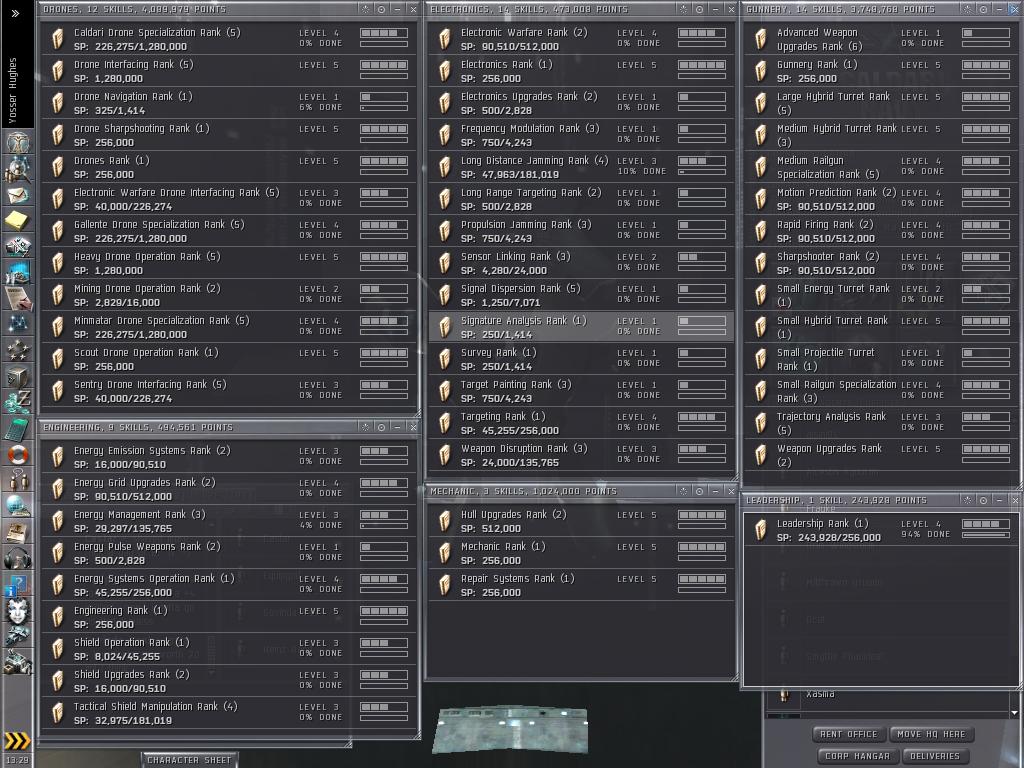Click the station thumbnail image at bottom
The height and width of the screenshot is (768, 1024).
510,729
